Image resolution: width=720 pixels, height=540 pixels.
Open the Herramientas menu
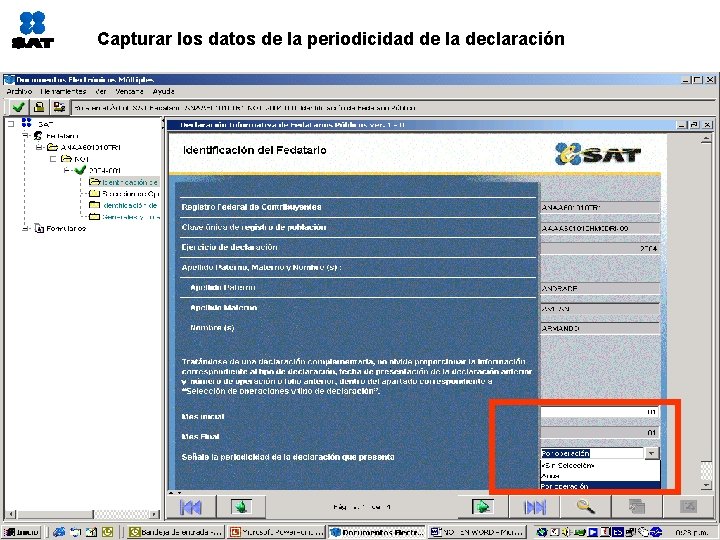63,91
